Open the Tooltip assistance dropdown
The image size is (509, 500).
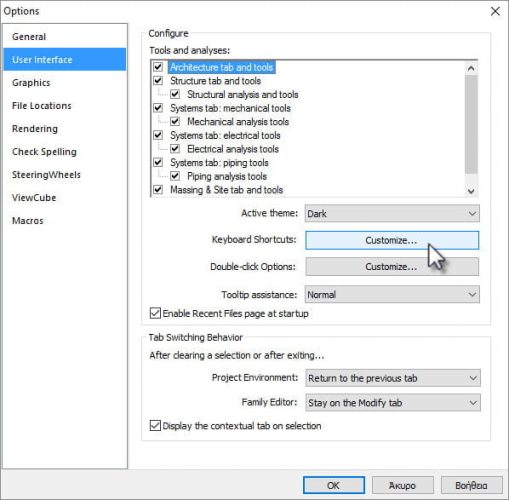click(392, 294)
